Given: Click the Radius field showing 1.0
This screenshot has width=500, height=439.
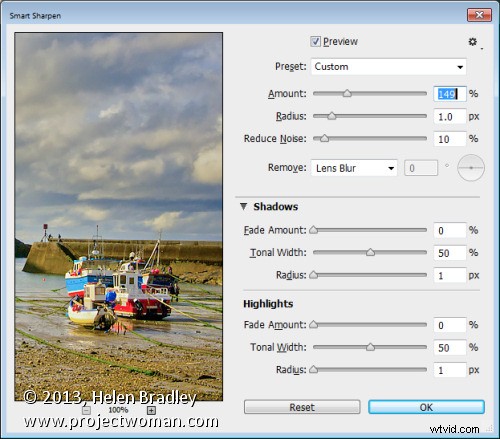Looking at the screenshot, I should pyautogui.click(x=450, y=116).
